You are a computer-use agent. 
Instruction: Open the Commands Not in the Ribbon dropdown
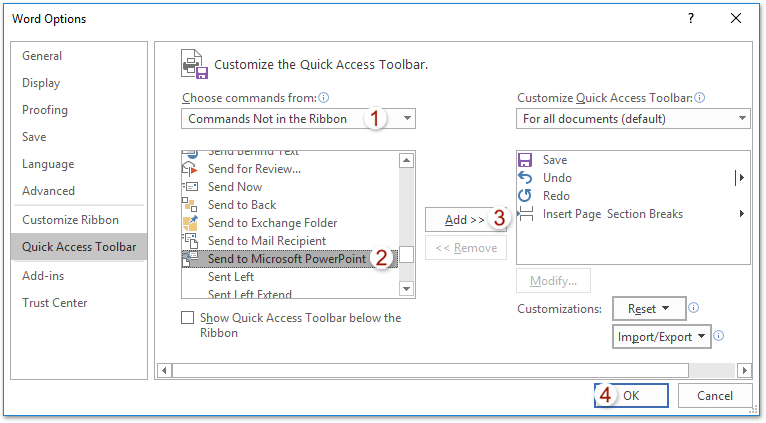[298, 119]
